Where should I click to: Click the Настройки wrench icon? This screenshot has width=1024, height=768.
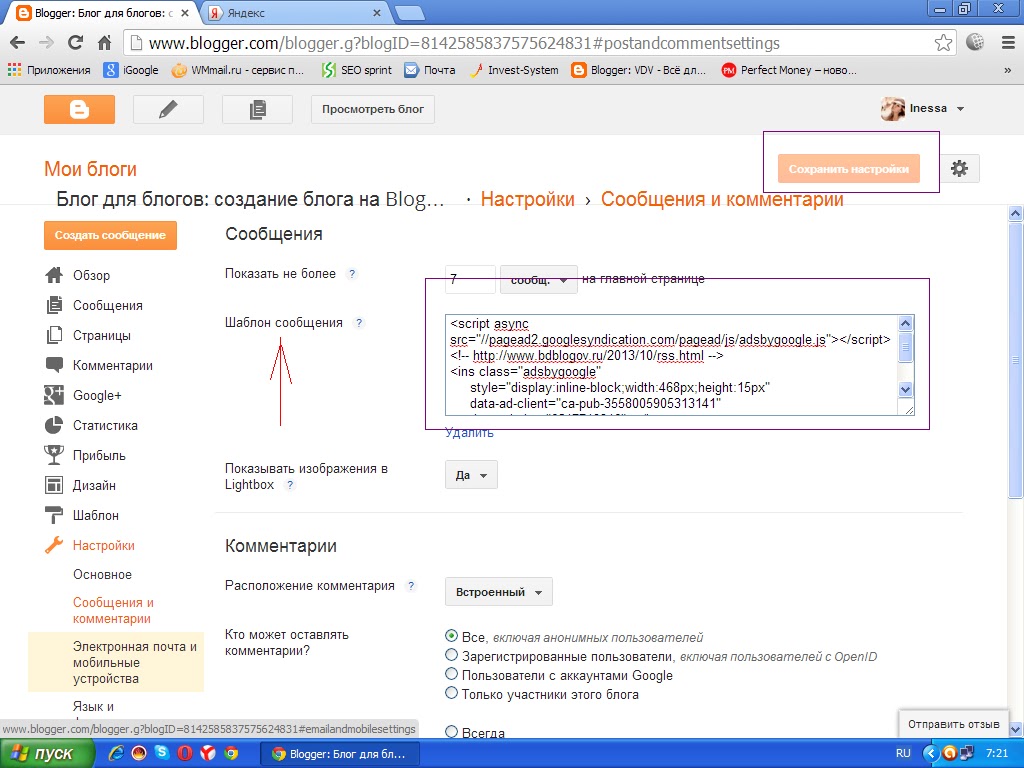(x=54, y=545)
